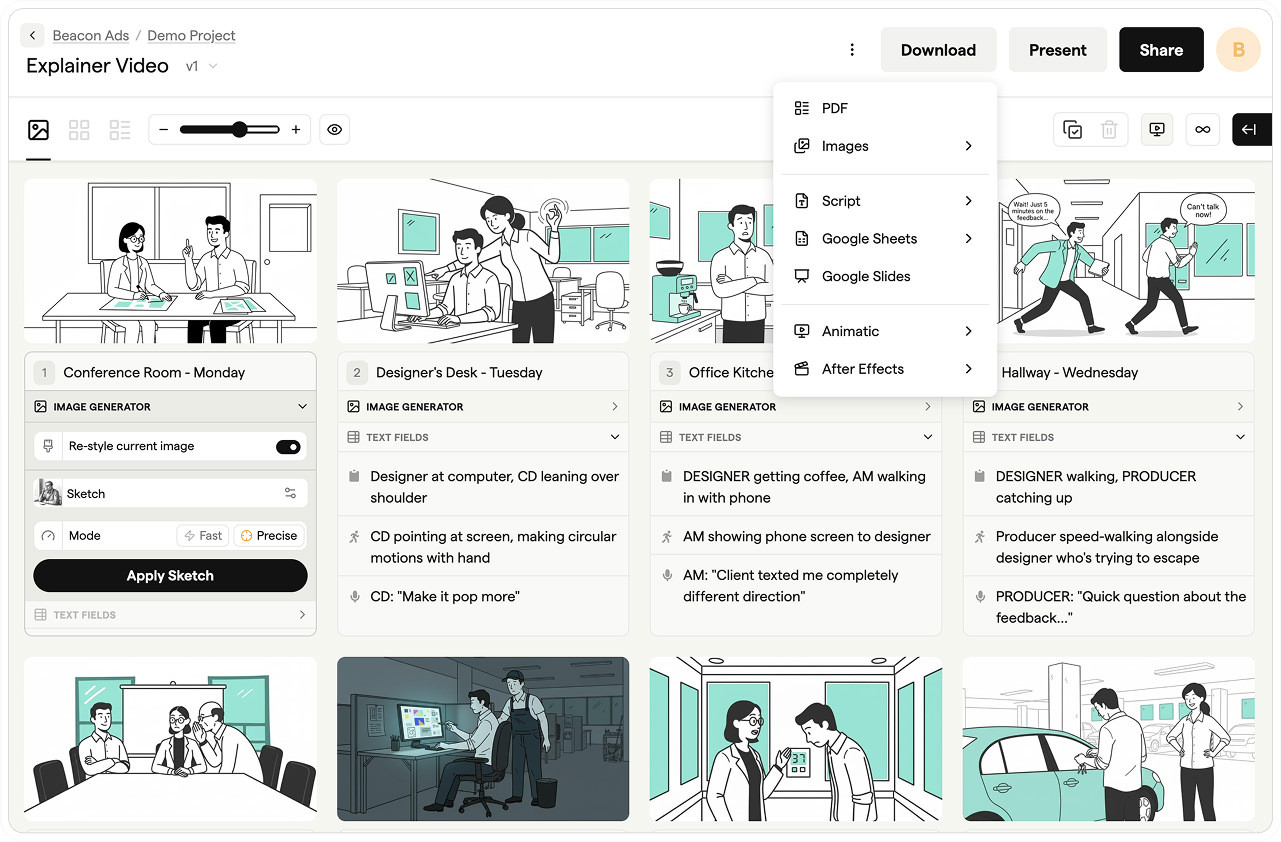Viewport: 1281px width, 842px height.
Task: Adjust the zoom level slider
Action: pyautogui.click(x=237, y=129)
